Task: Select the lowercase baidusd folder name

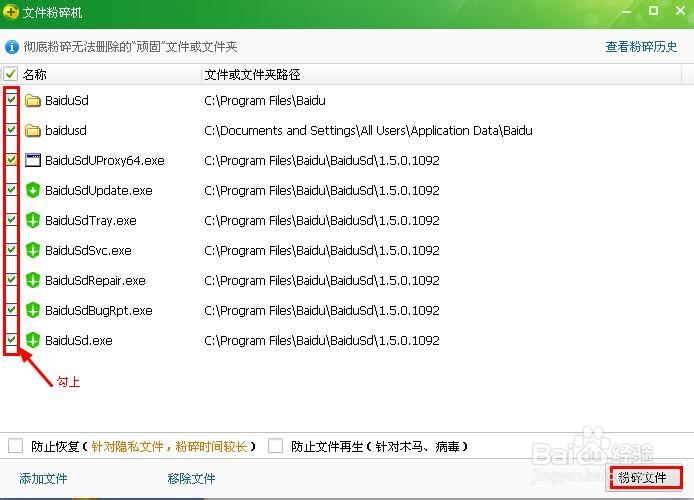Action: pyautogui.click(x=66, y=131)
